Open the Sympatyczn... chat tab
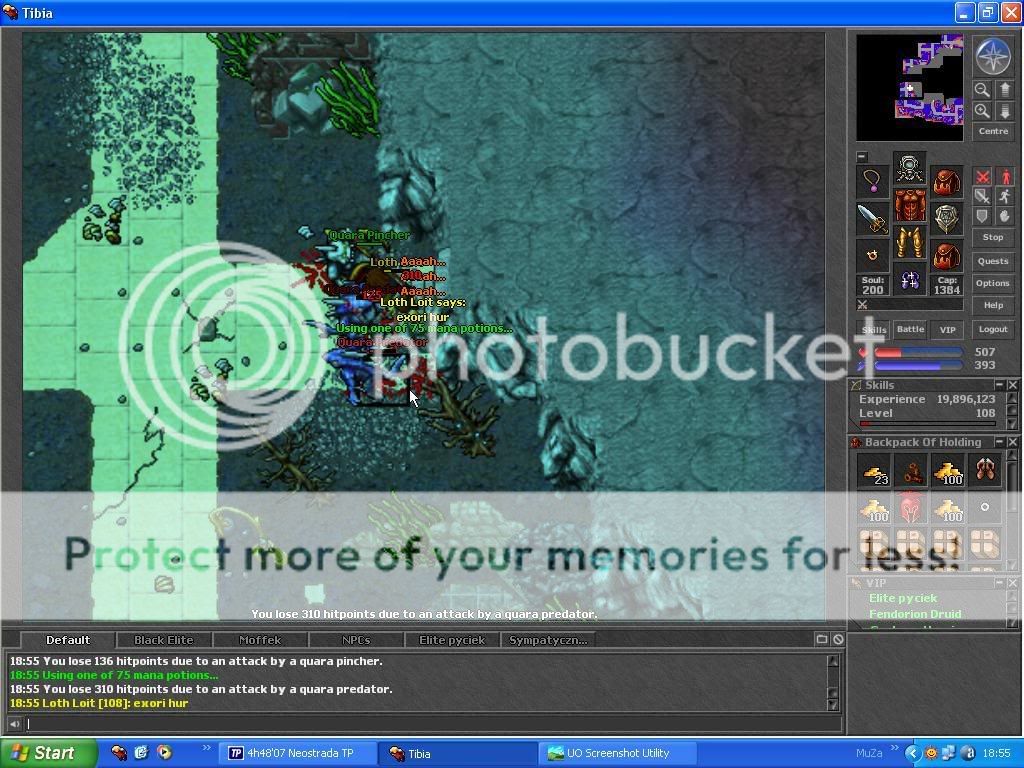Viewport: 1024px width, 768px height. (548, 640)
